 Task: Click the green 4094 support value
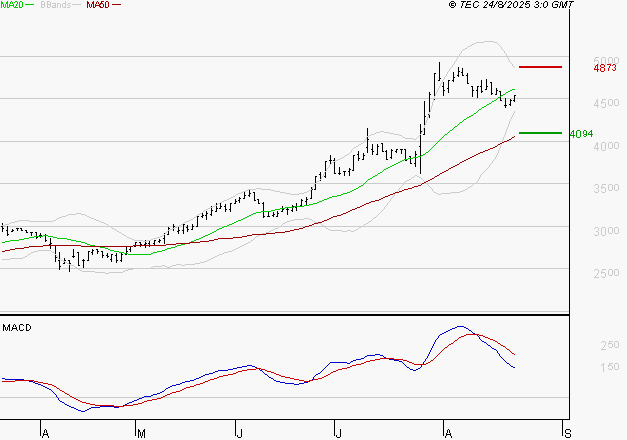tap(581, 134)
